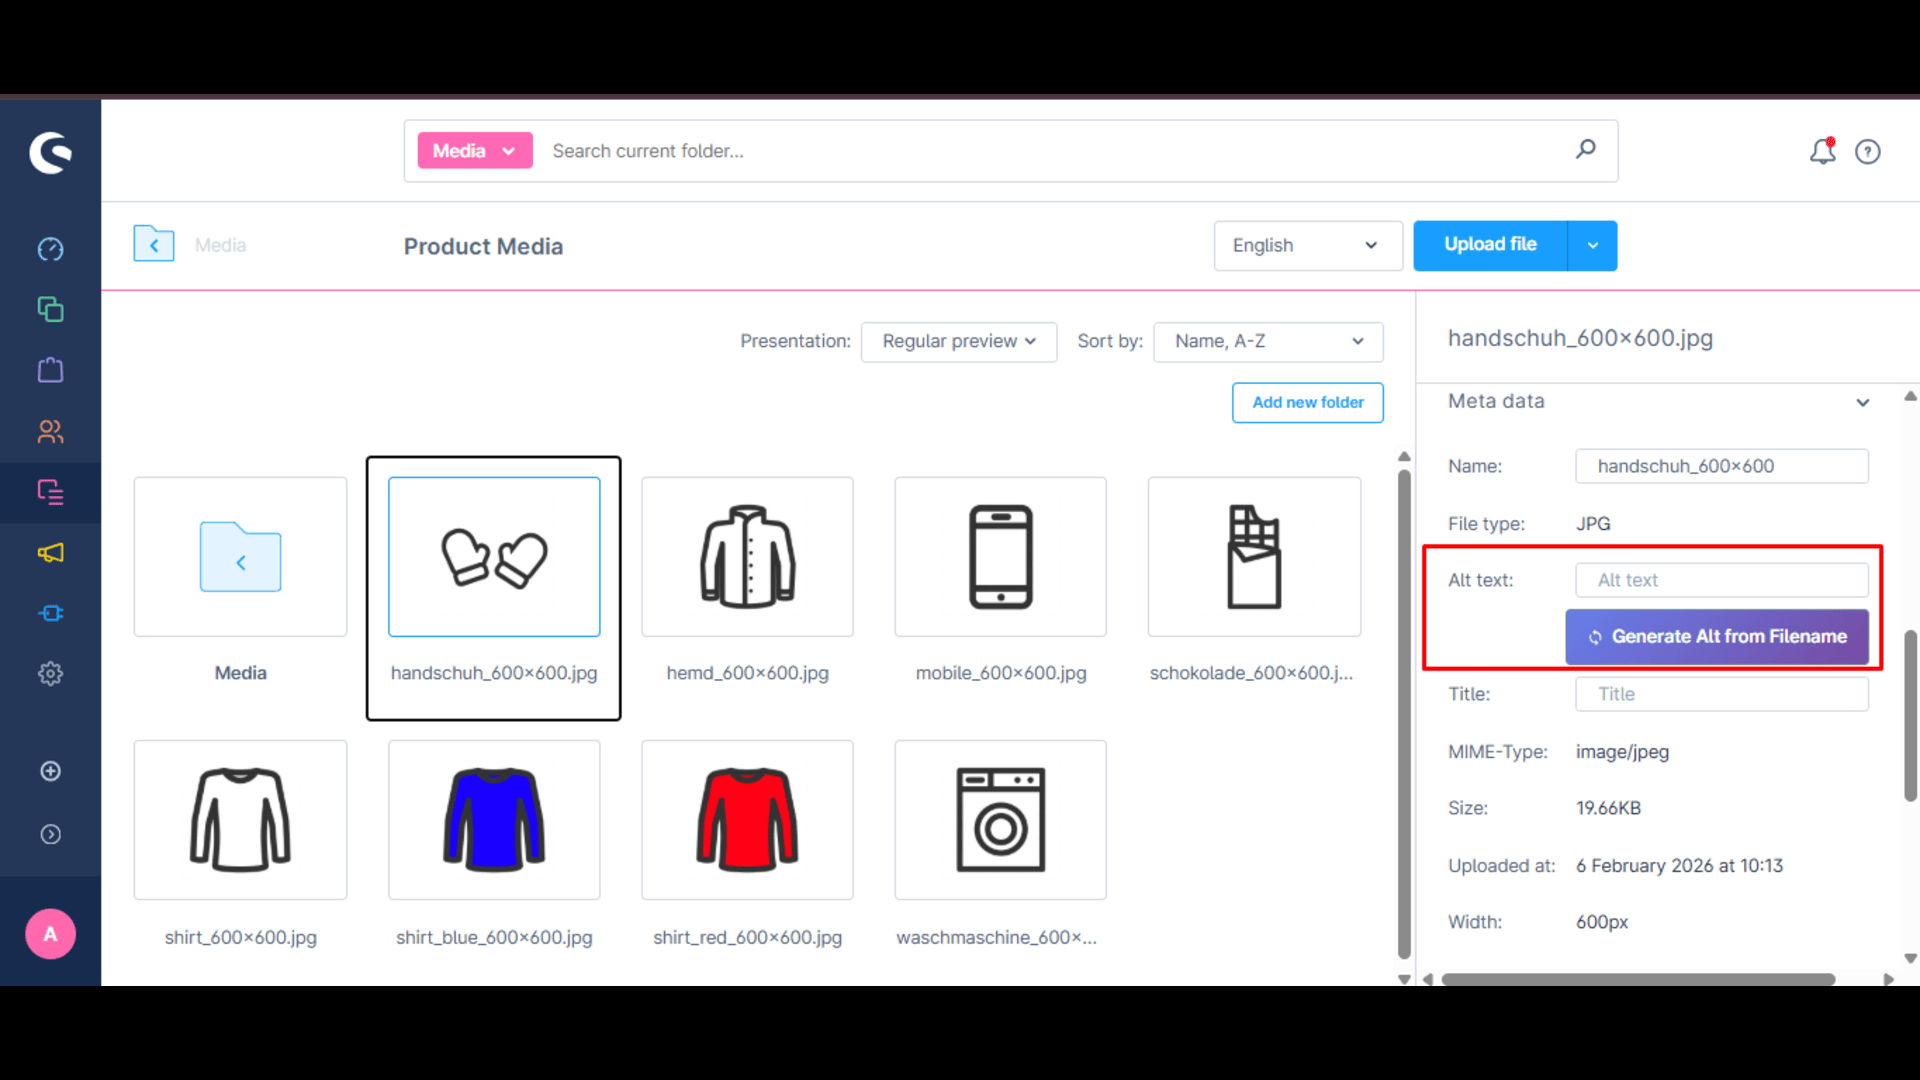1920x1080 pixels.
Task: Expand the Upload file arrow menu
Action: tap(1592, 246)
